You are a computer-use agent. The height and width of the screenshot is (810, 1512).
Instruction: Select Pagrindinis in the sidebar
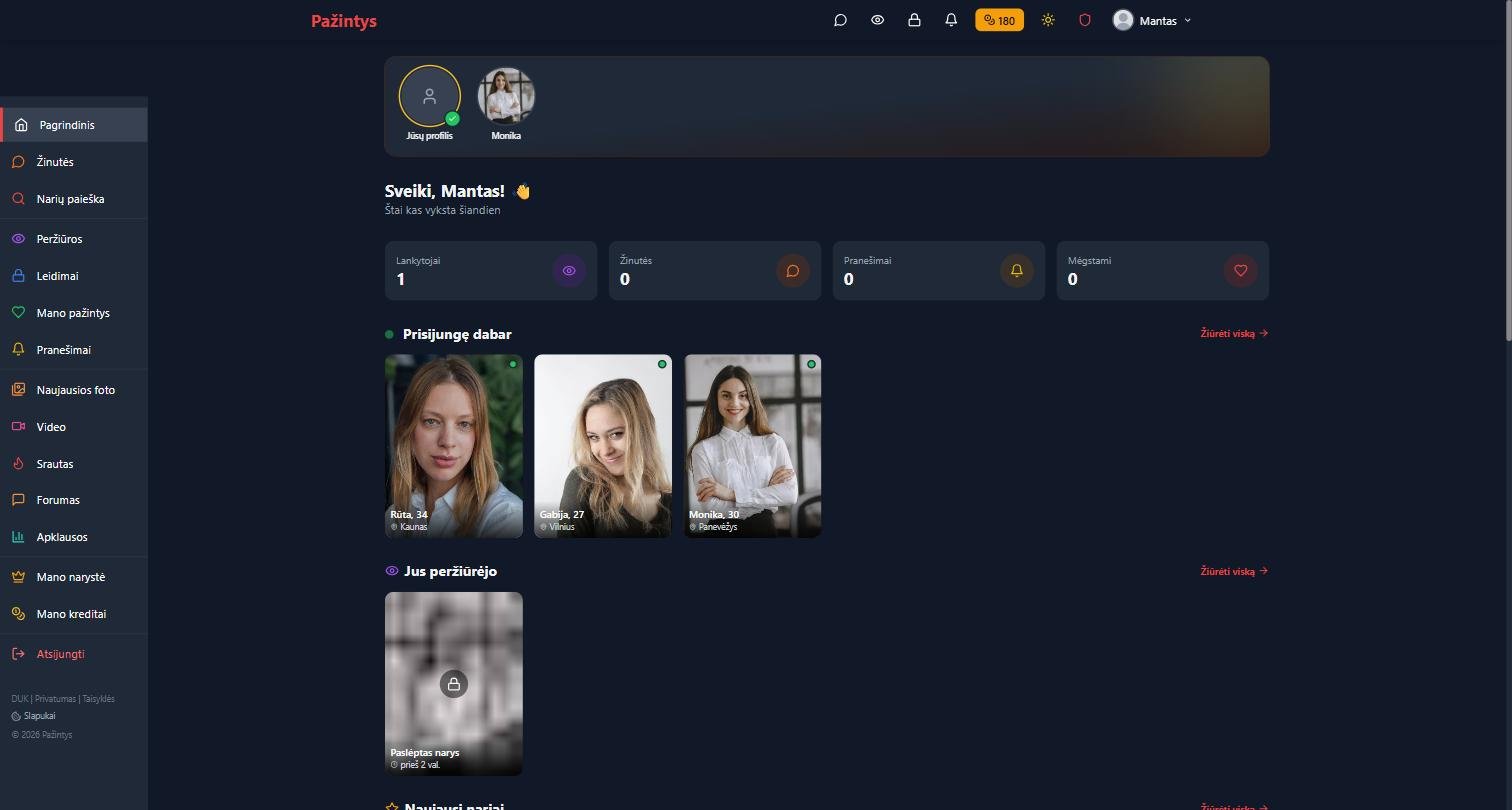[x=75, y=125]
